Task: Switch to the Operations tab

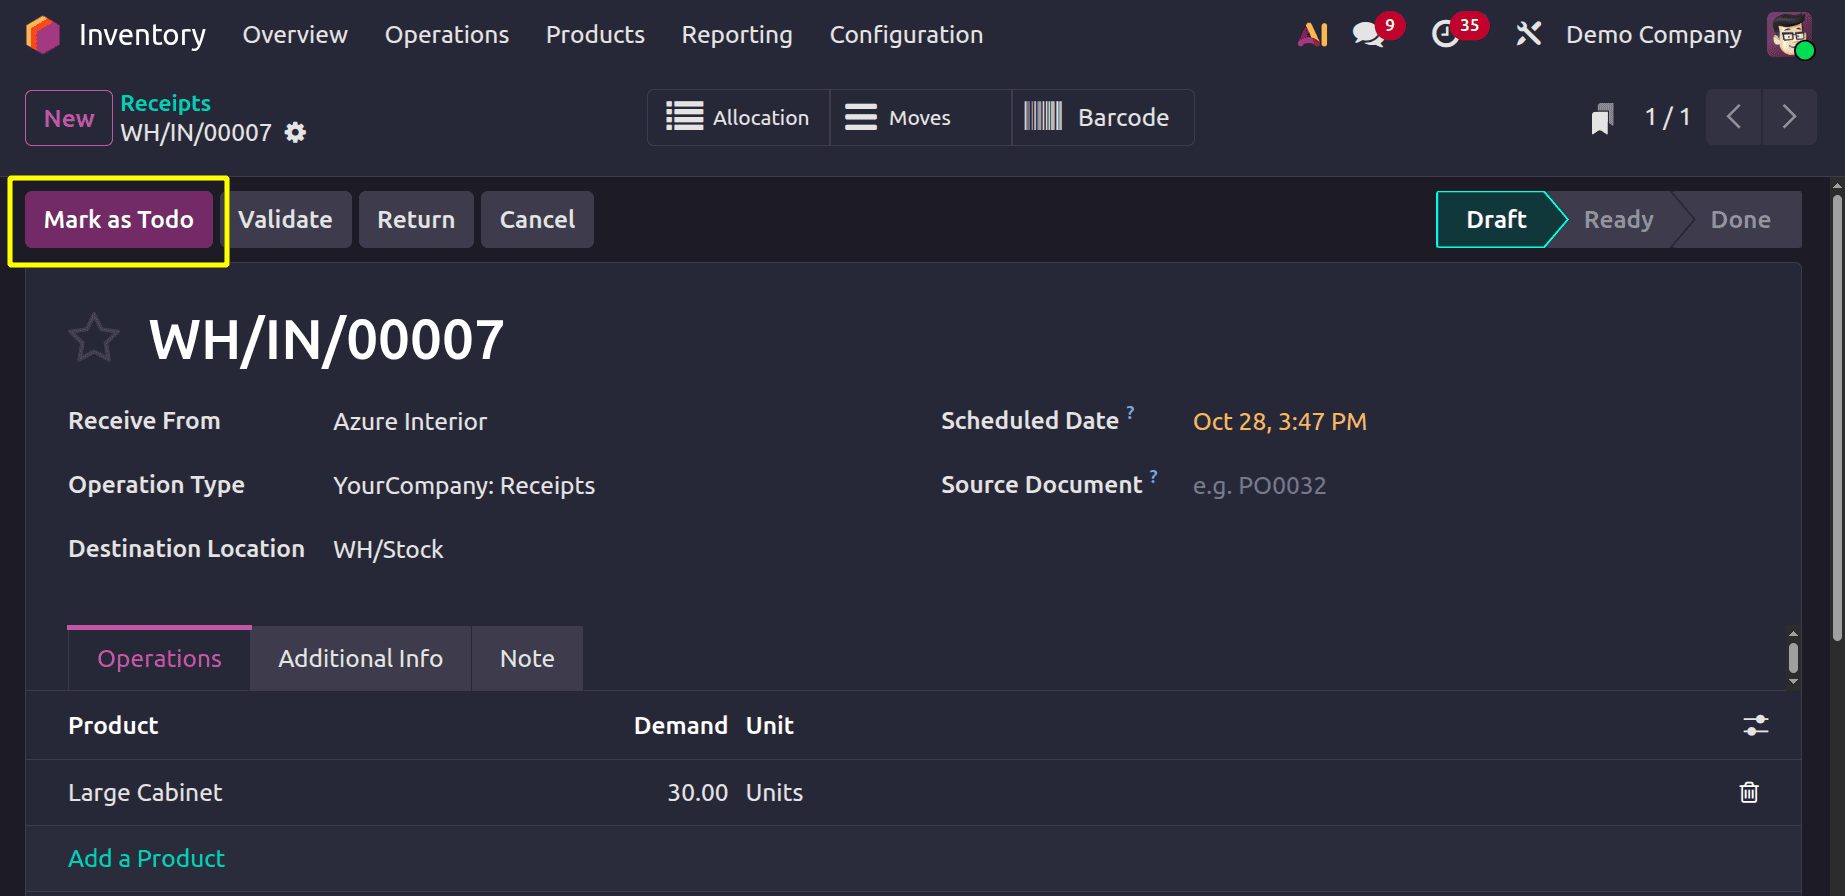Action: coord(159,658)
